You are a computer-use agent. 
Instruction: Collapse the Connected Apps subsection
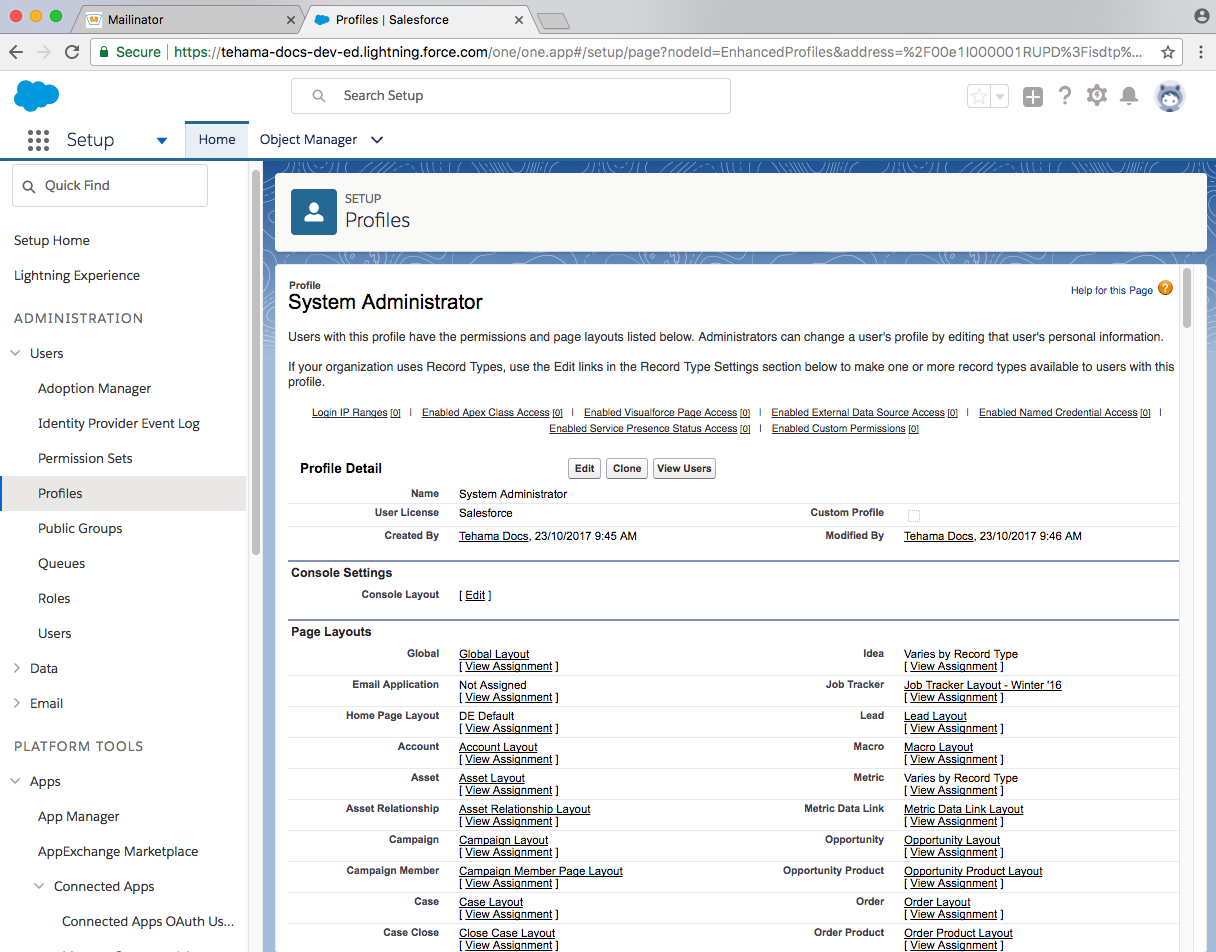[40, 886]
